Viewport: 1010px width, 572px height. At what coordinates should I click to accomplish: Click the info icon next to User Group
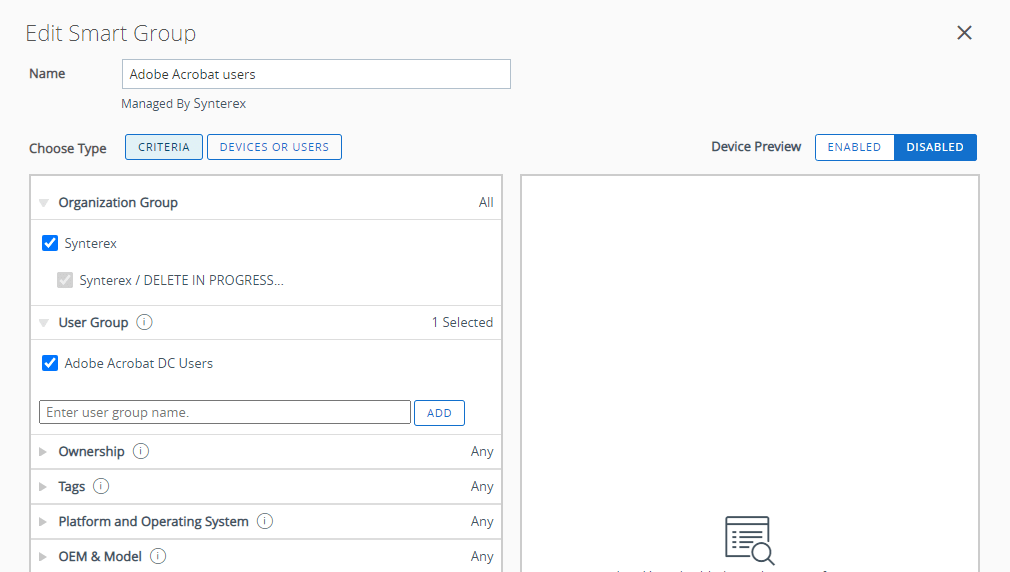(144, 322)
